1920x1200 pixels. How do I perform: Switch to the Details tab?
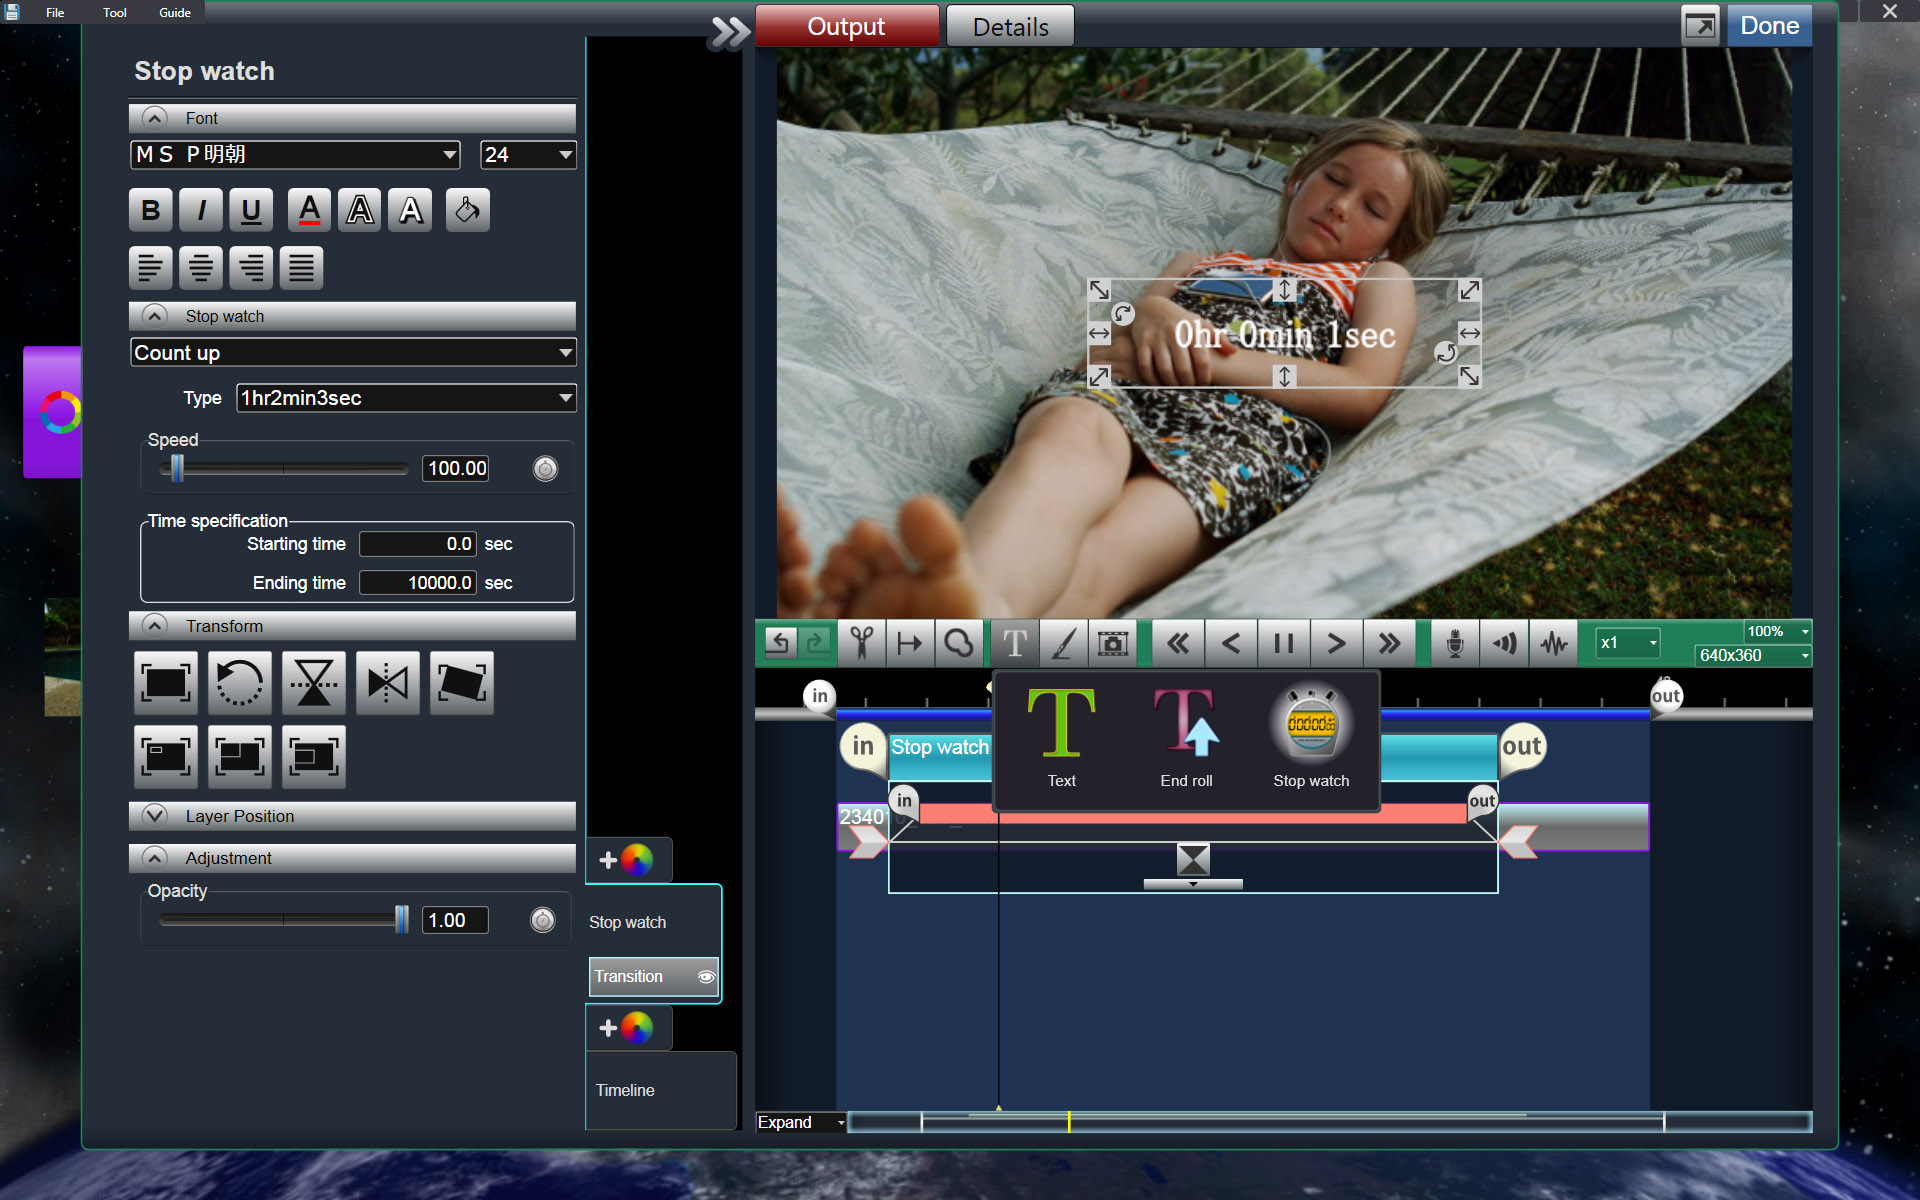pyautogui.click(x=1010, y=27)
